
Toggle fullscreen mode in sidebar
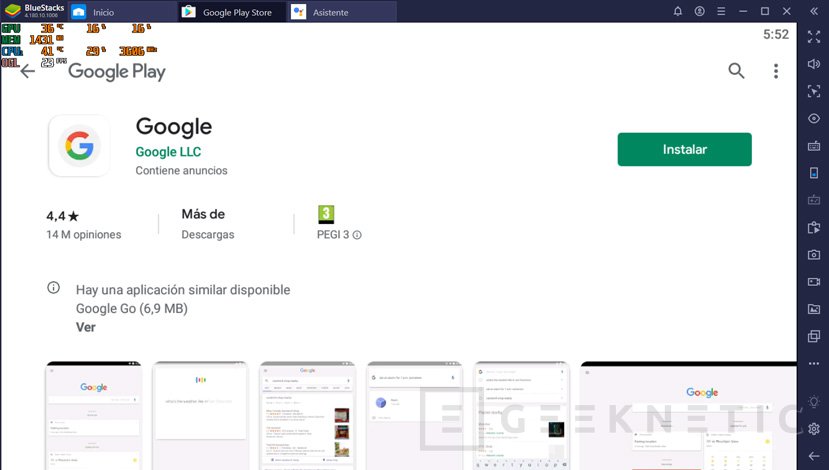813,37
